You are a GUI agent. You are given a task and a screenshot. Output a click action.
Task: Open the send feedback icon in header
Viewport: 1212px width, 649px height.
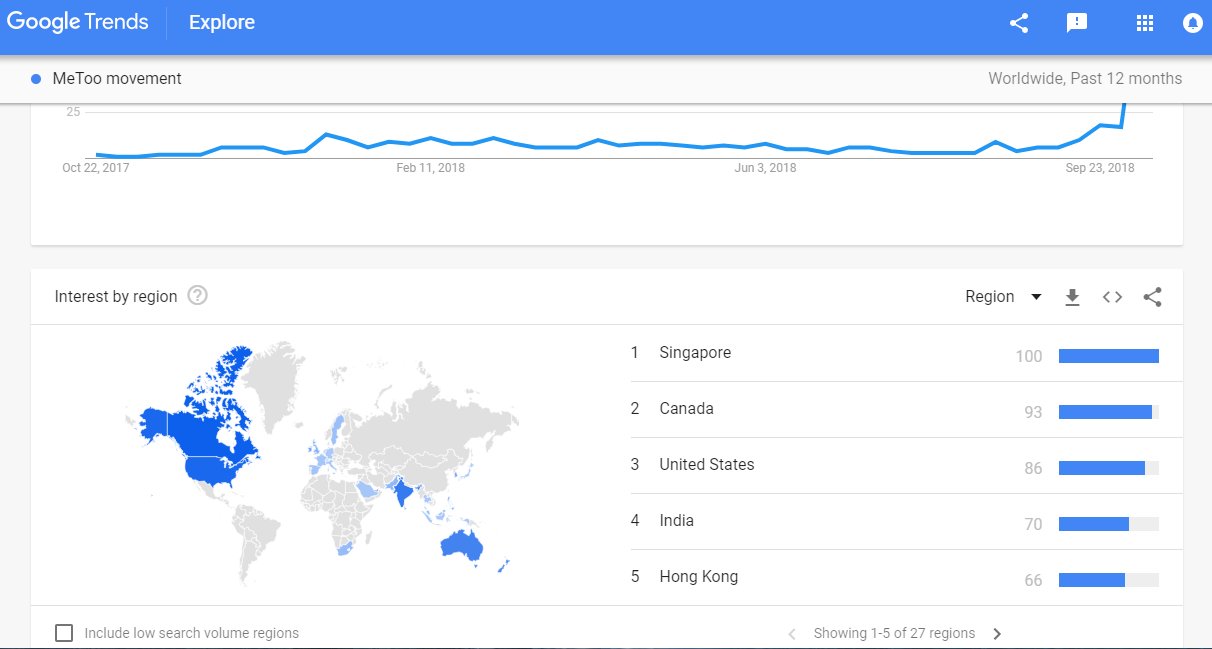tap(1077, 23)
